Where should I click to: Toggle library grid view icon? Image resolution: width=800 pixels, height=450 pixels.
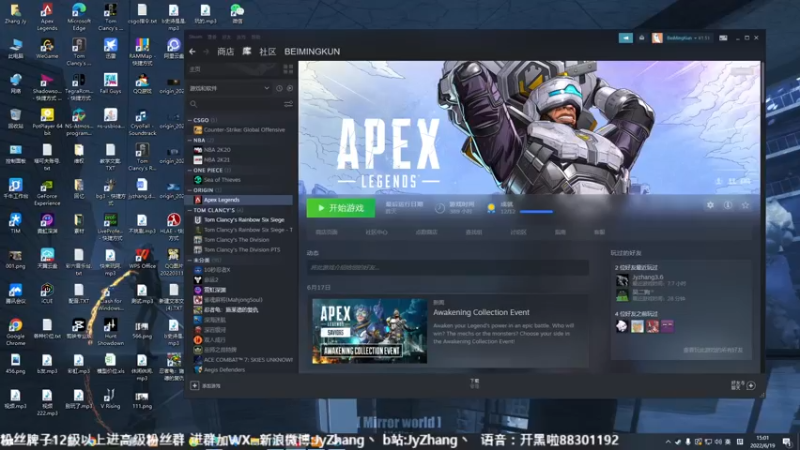click(288, 69)
